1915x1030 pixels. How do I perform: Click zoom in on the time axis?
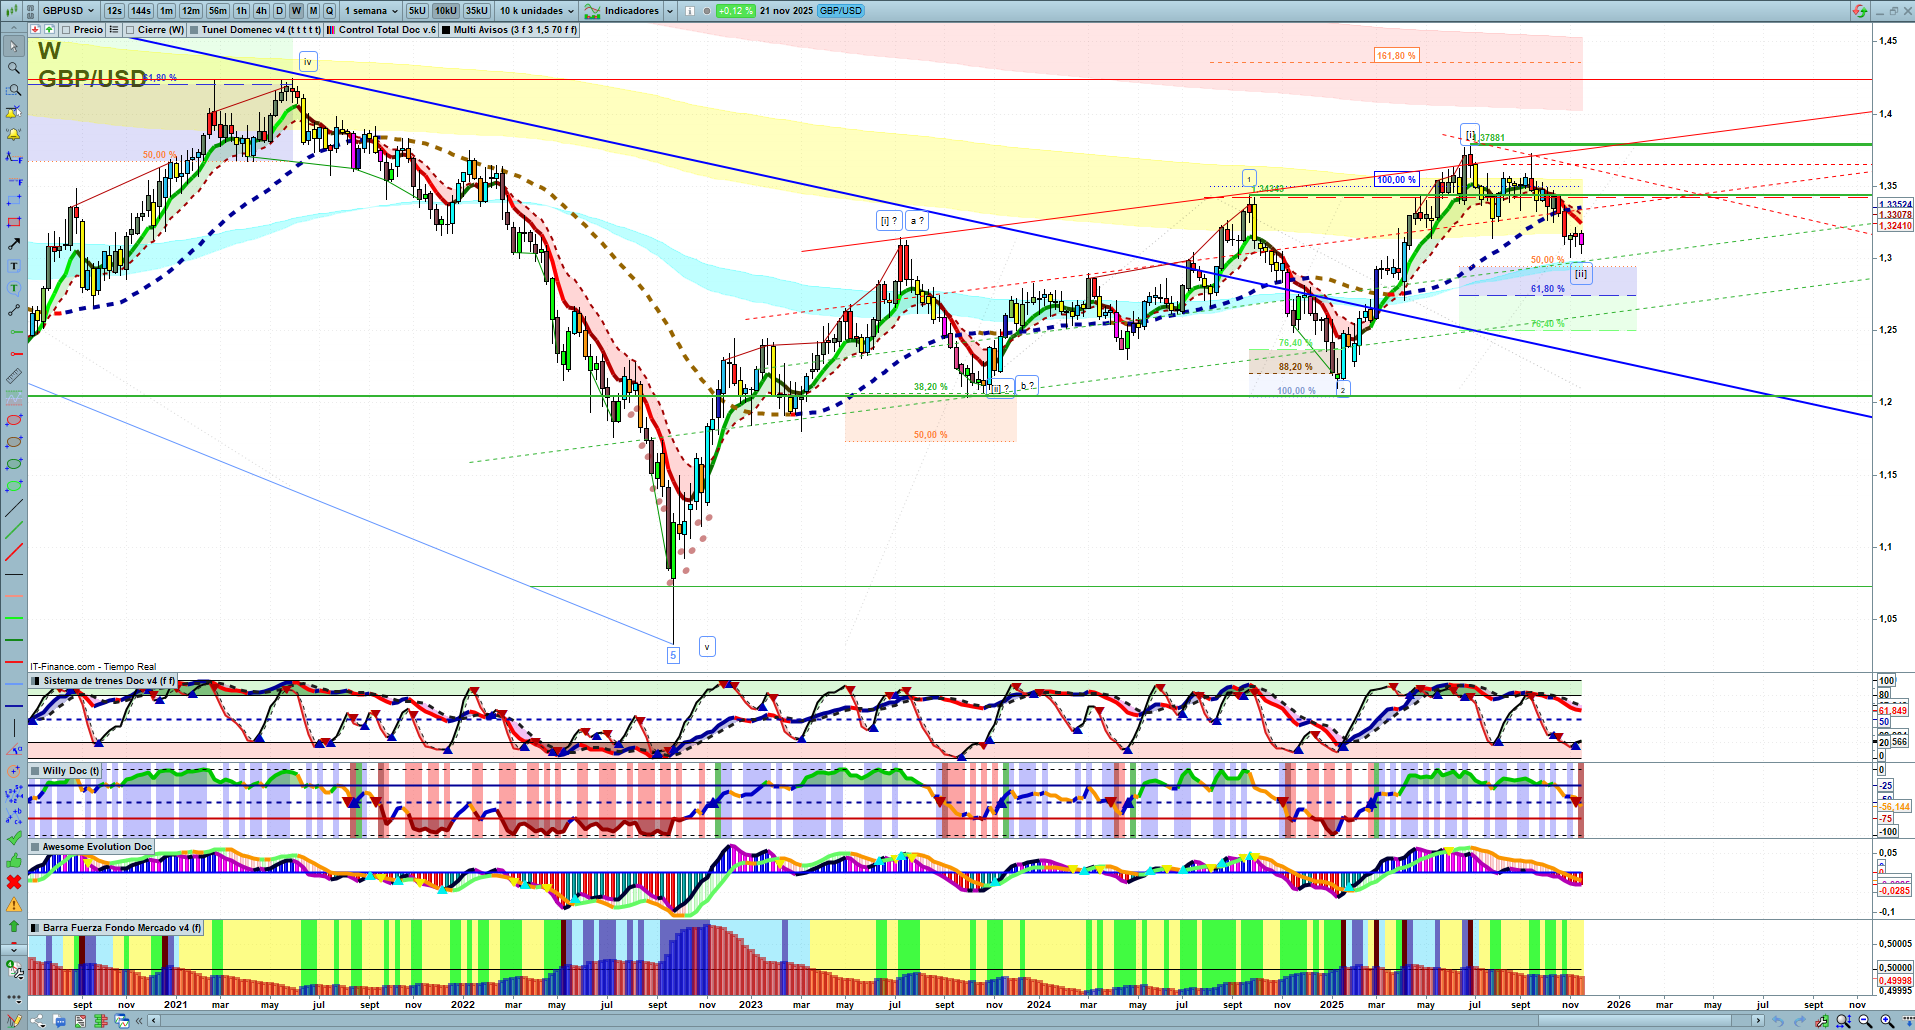tap(1887, 1021)
